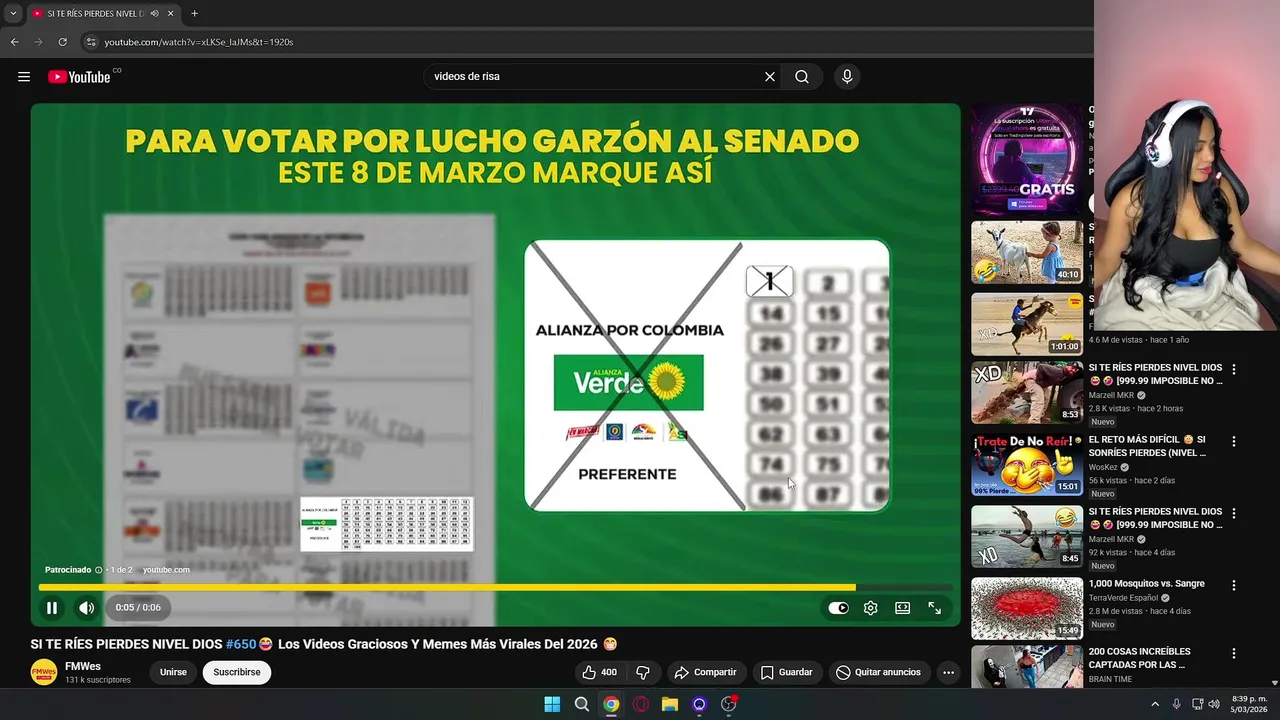Open the 1,000 Mosquitos vs. Sangre thumbnail

(x=1027, y=609)
